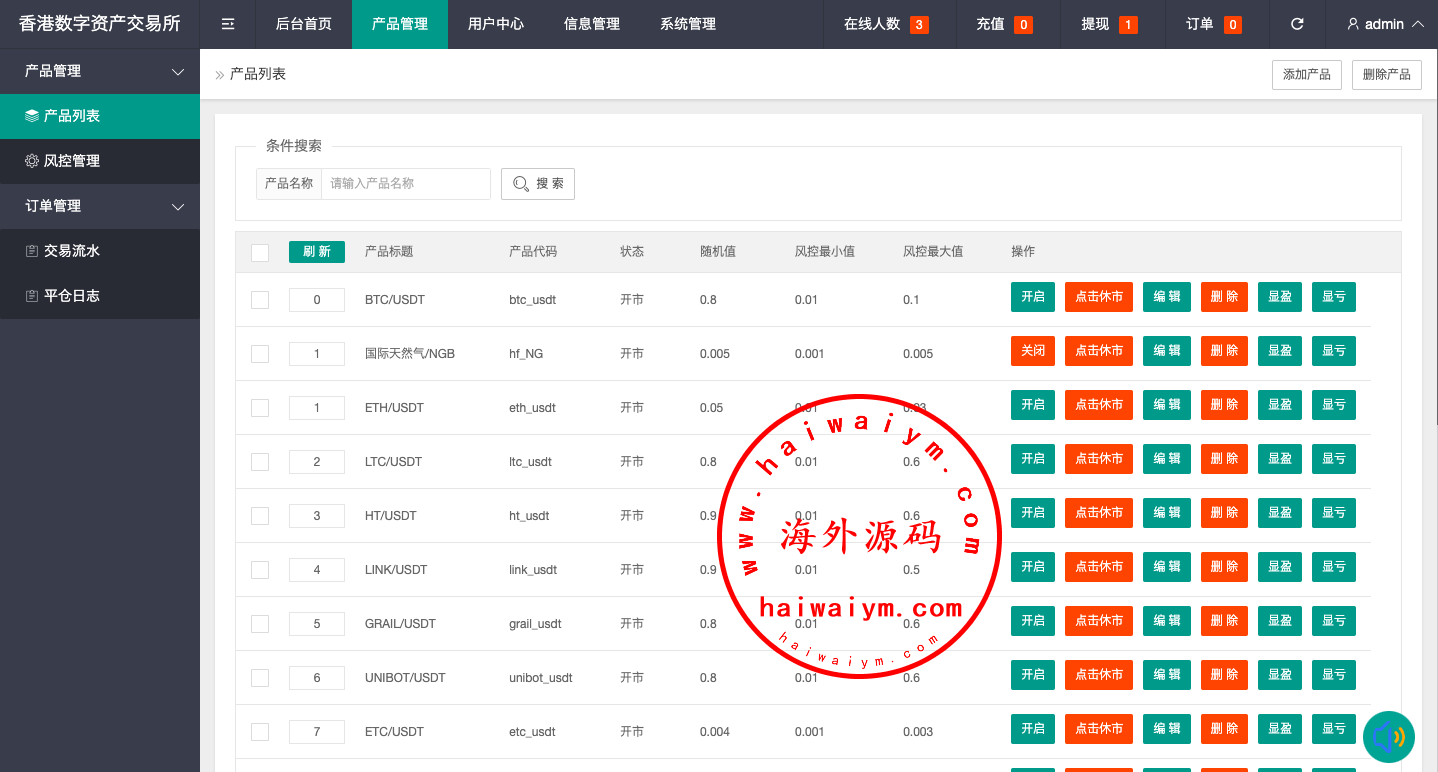Click 点击休市 for the ETH/USDT row
Screen dimensions: 1438x772
pyautogui.click(x=1098, y=405)
